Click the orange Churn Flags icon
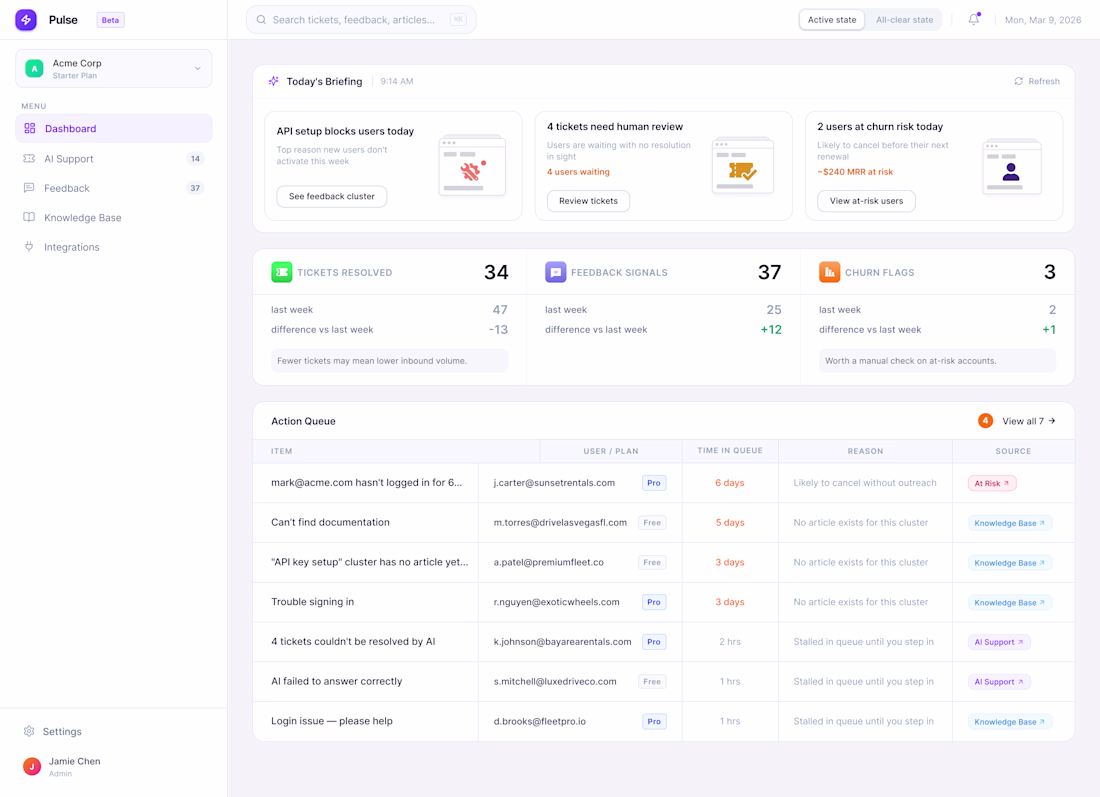This screenshot has width=1100, height=797. (829, 272)
